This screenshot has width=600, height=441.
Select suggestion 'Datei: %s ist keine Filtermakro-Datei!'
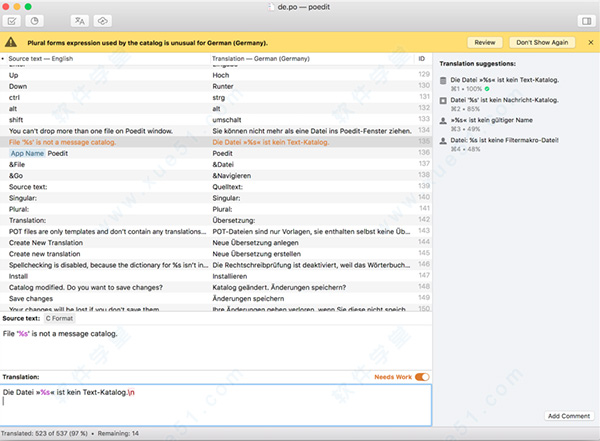tap(504, 140)
